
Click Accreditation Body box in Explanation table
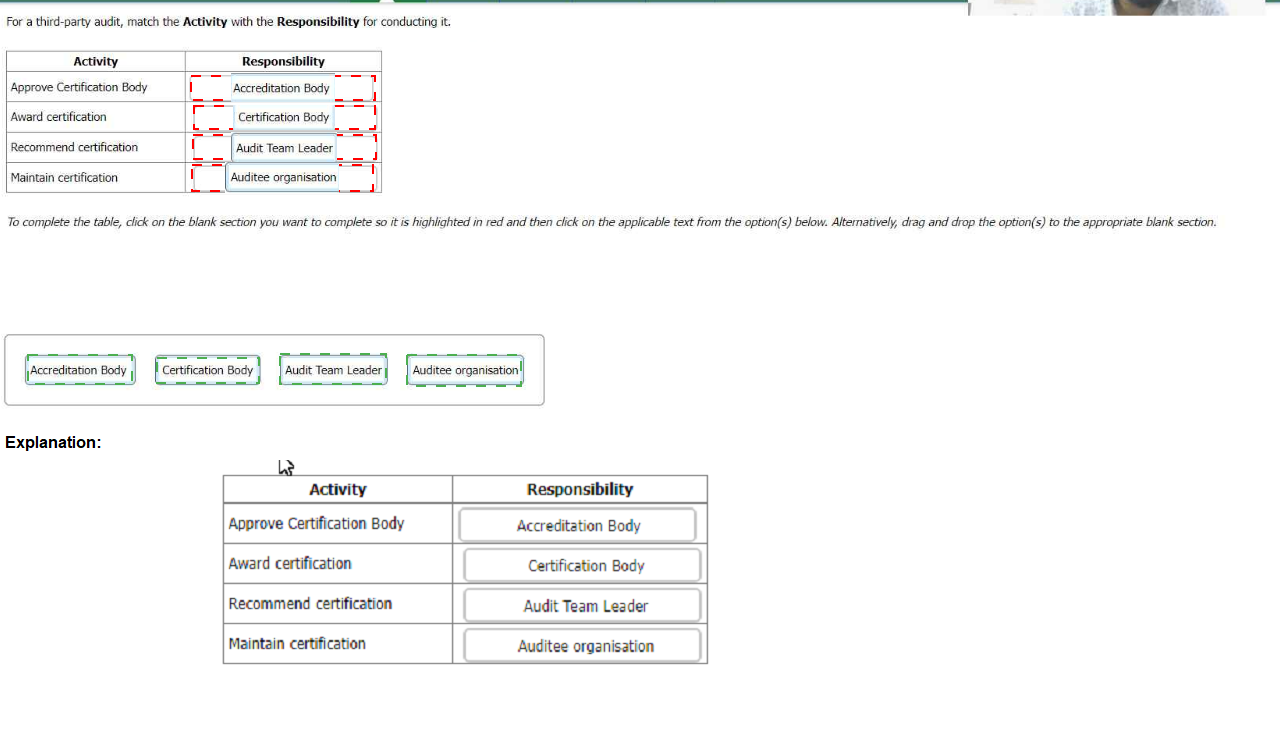tap(578, 526)
